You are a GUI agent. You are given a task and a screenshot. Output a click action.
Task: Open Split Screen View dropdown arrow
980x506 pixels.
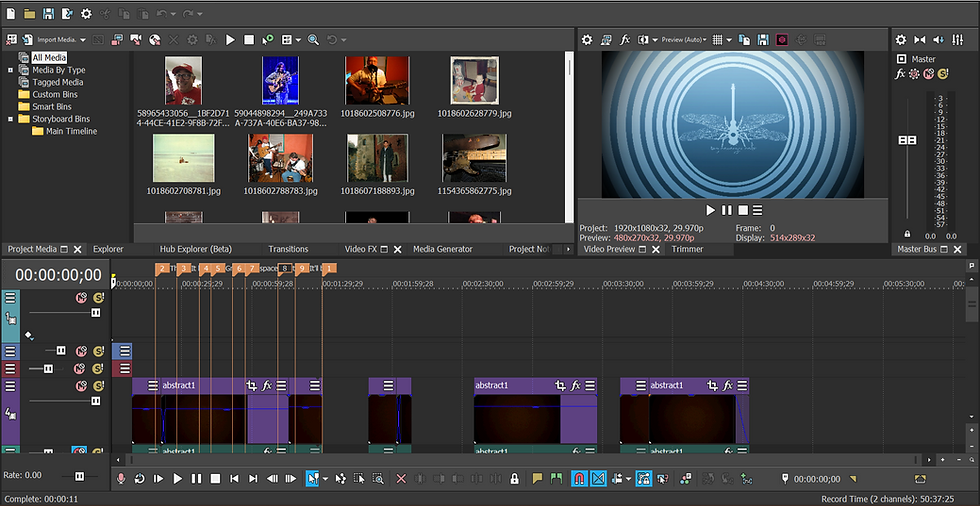(655, 40)
